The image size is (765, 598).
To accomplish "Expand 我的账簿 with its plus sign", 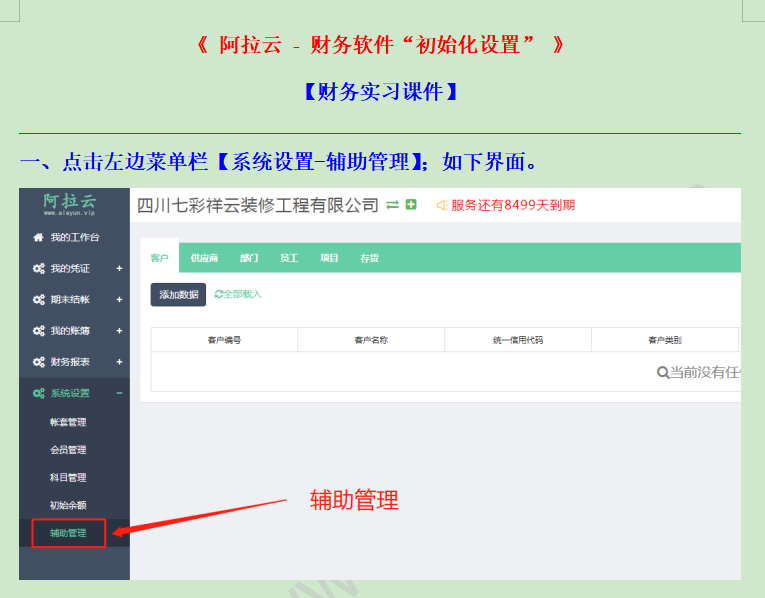I will (119, 331).
